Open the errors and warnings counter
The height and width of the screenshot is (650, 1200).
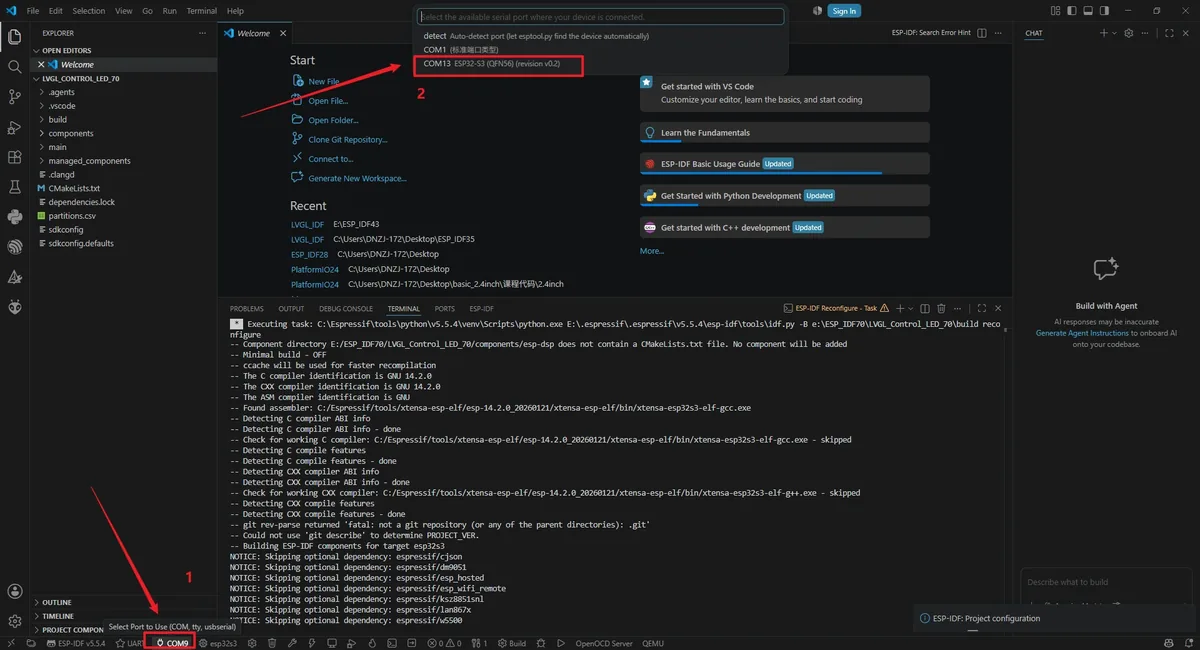tap(445, 643)
